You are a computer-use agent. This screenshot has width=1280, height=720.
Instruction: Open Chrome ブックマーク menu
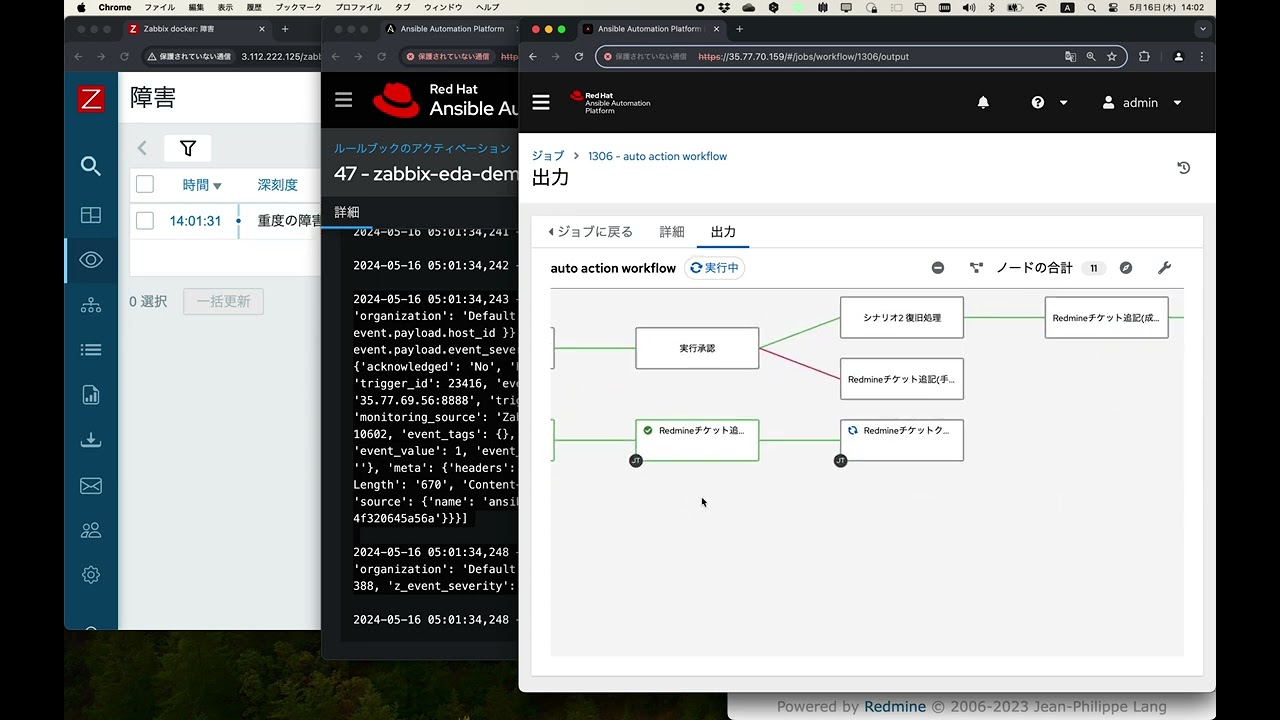[299, 7]
